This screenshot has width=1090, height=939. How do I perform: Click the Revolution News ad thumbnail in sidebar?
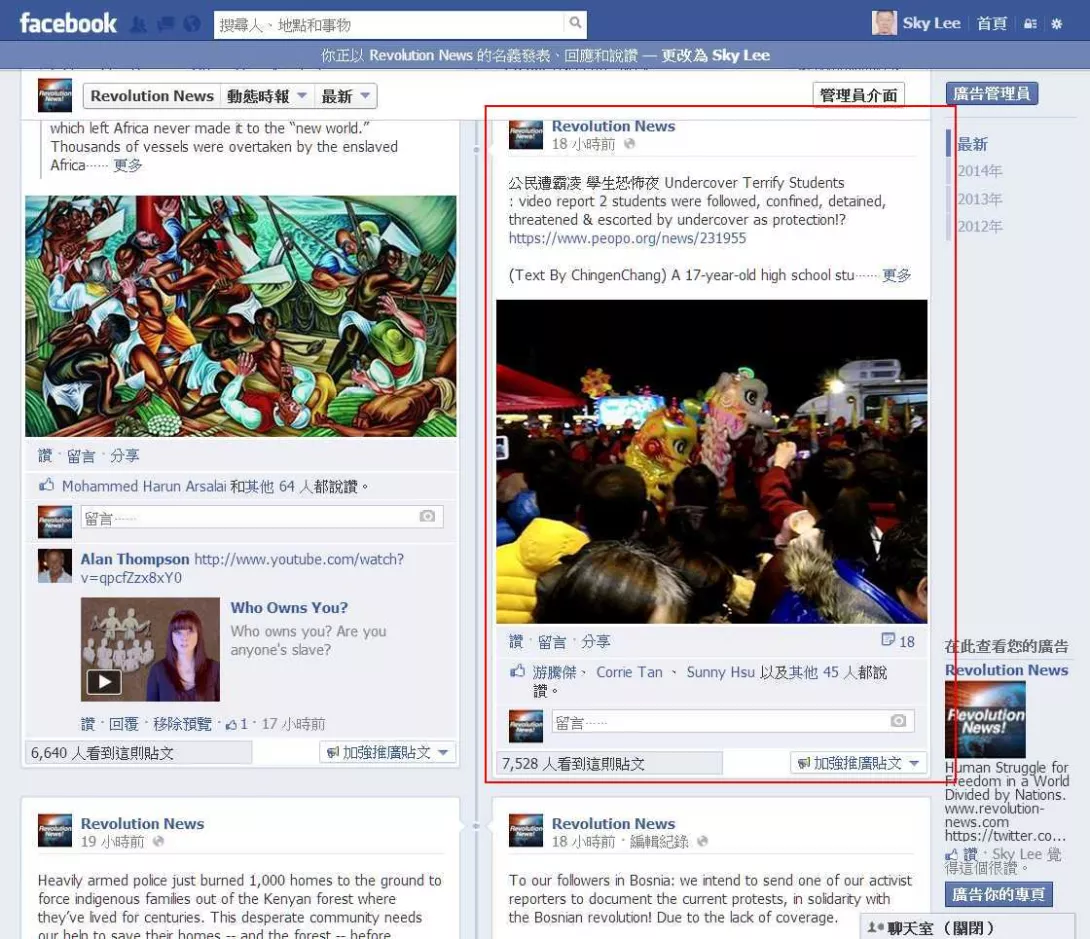(x=985, y=719)
